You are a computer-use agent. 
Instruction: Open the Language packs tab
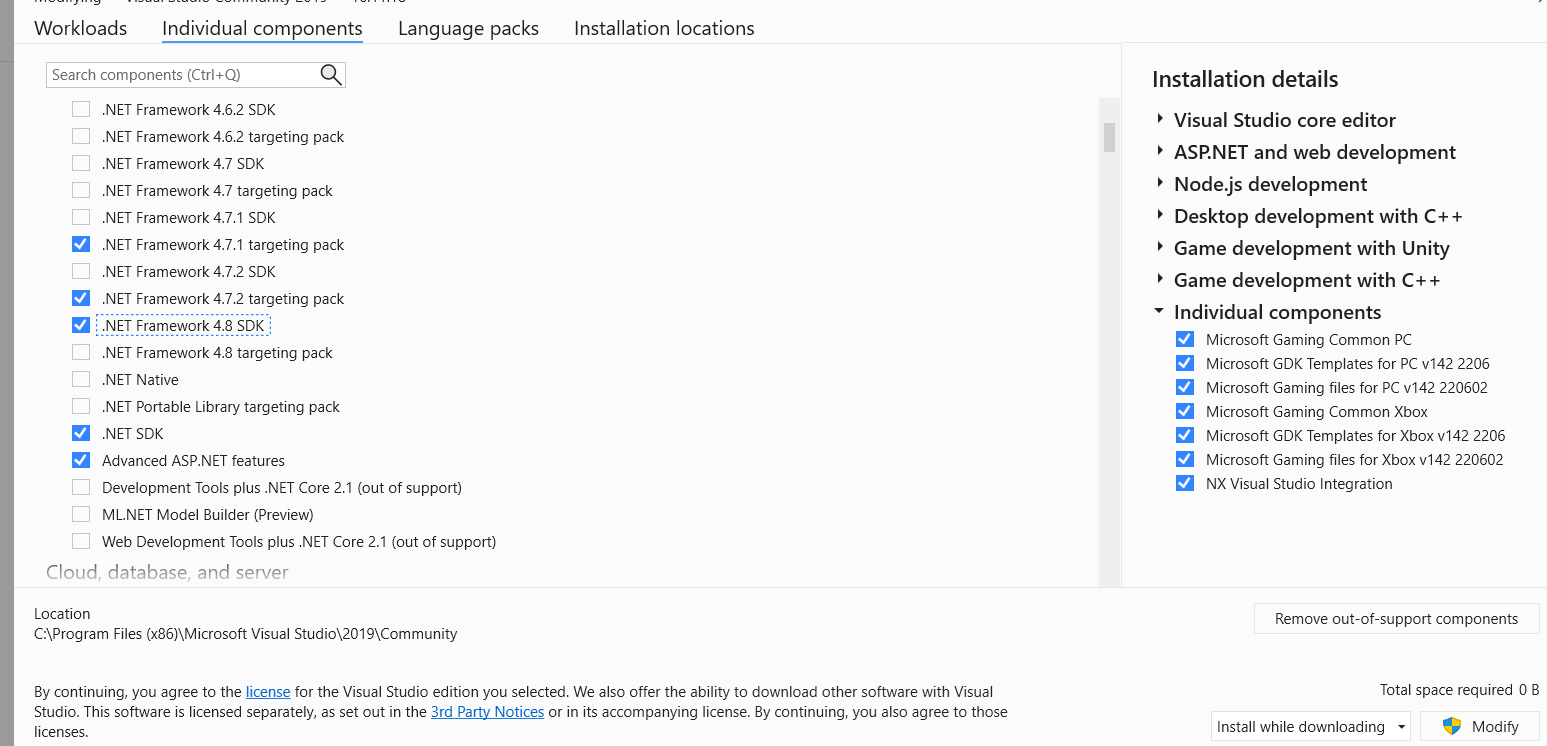pyautogui.click(x=468, y=28)
